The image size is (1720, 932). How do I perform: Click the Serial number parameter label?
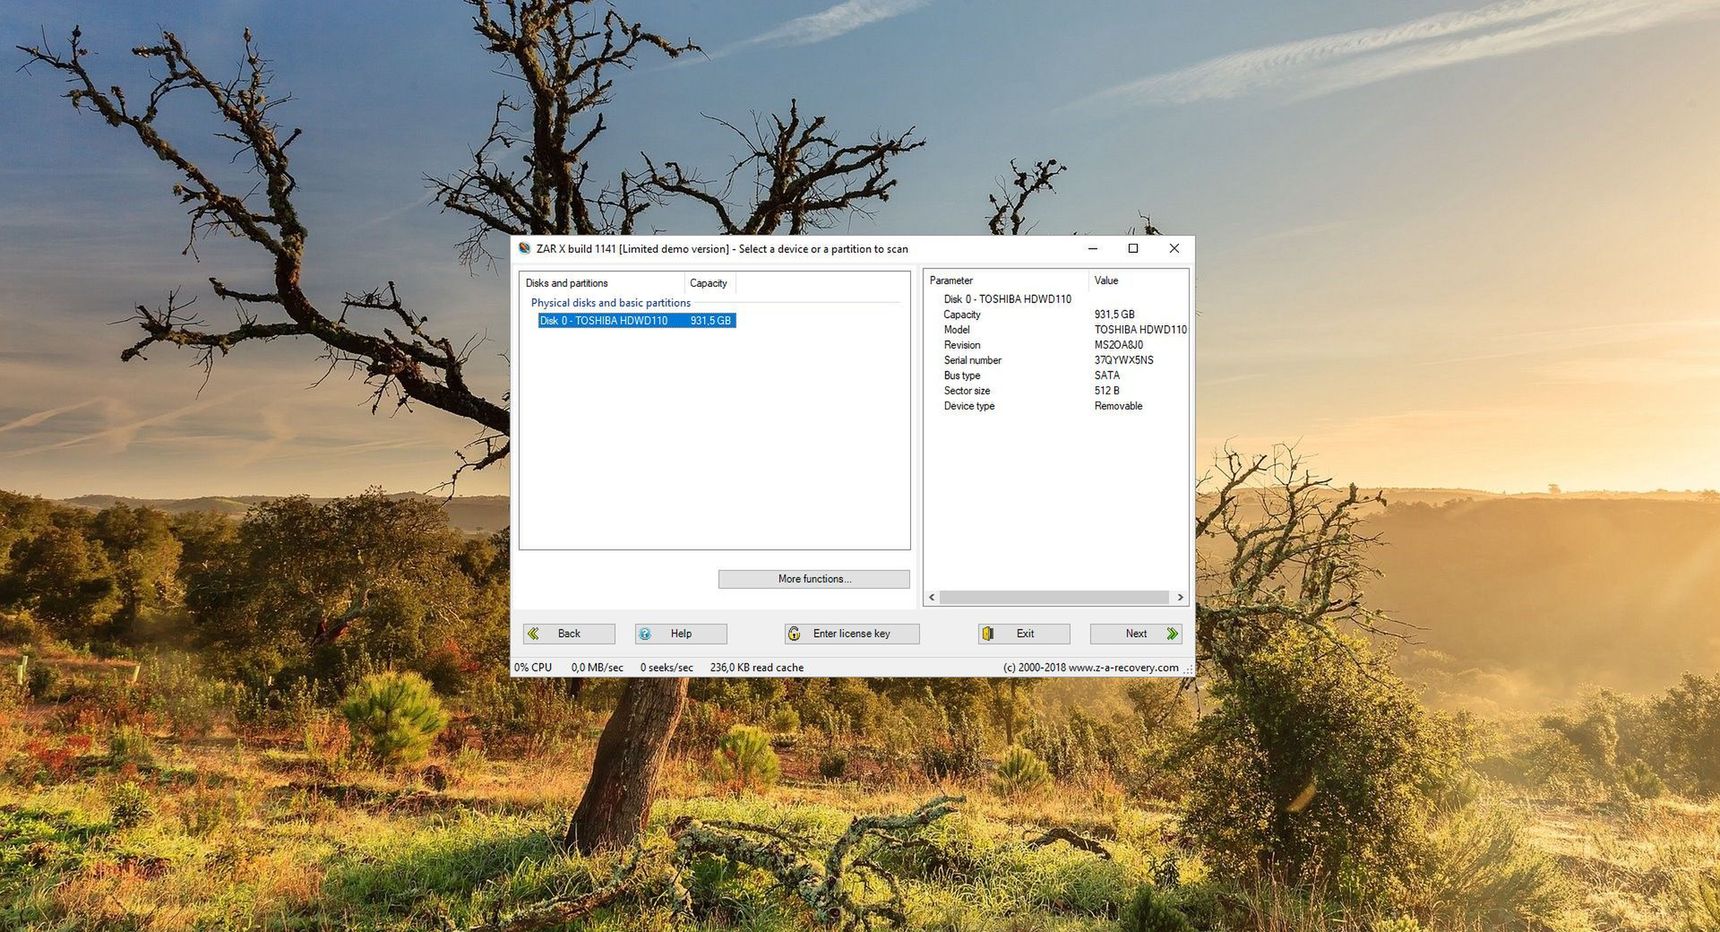pos(972,360)
